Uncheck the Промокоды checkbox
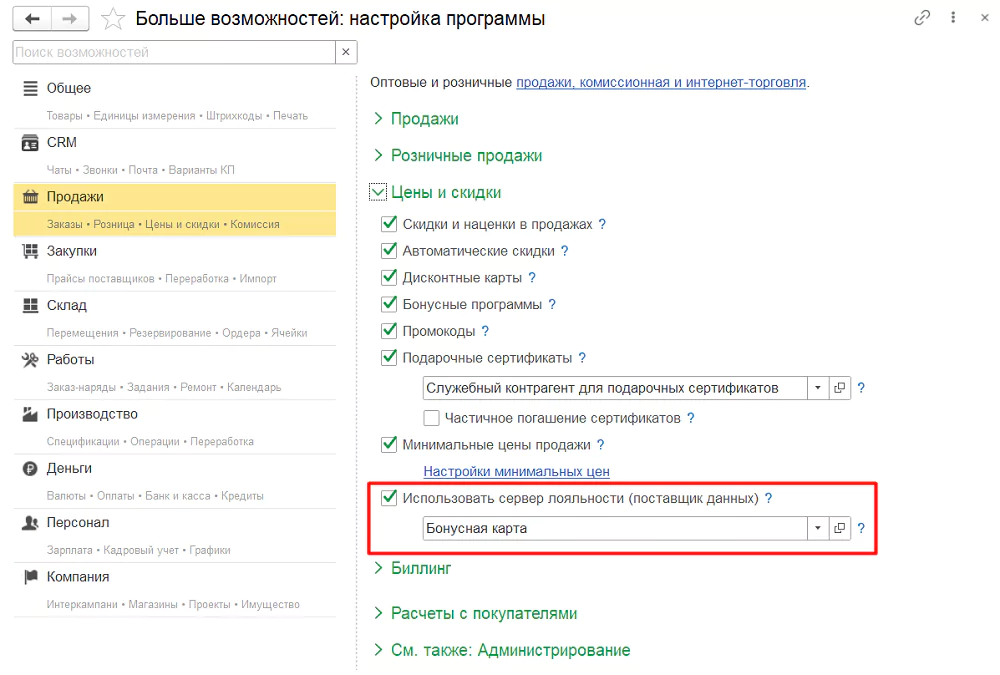 pyautogui.click(x=389, y=330)
